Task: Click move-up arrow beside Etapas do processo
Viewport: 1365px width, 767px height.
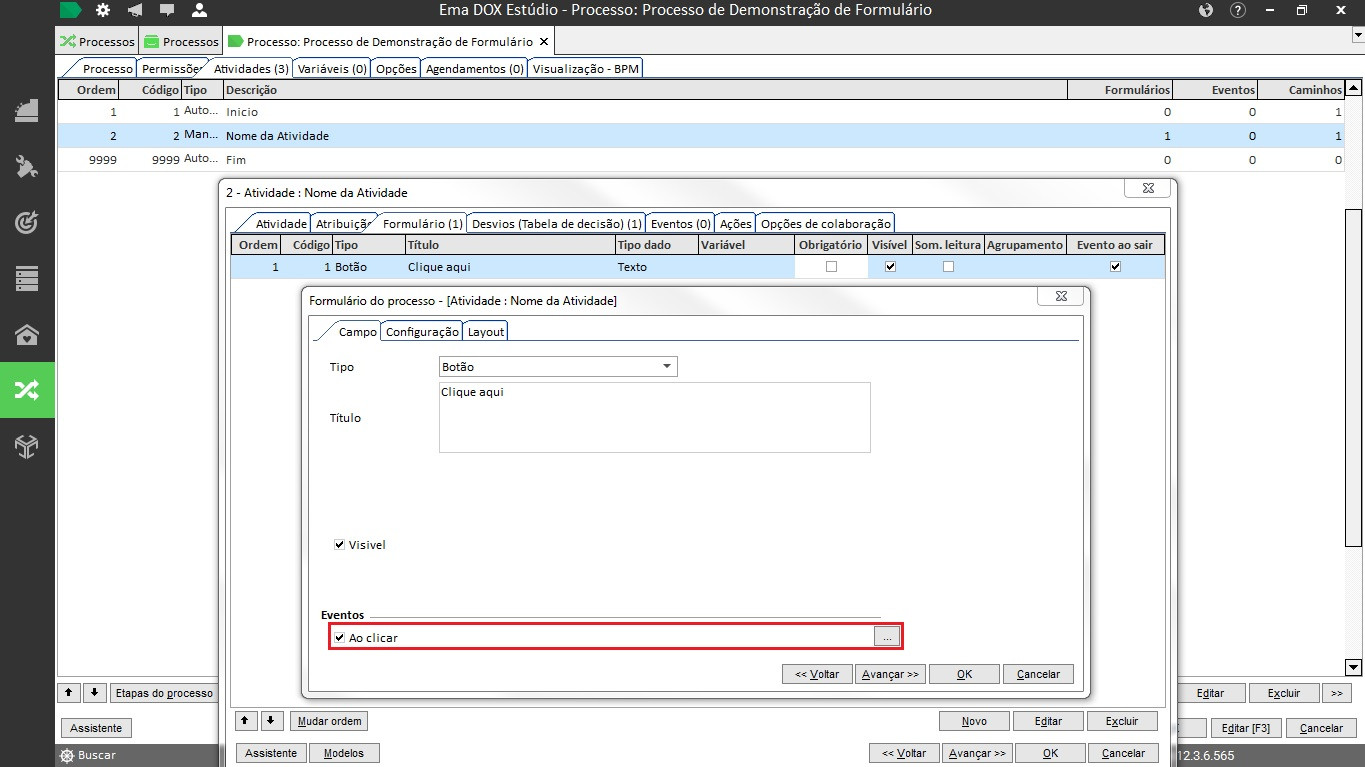Action: [x=69, y=692]
